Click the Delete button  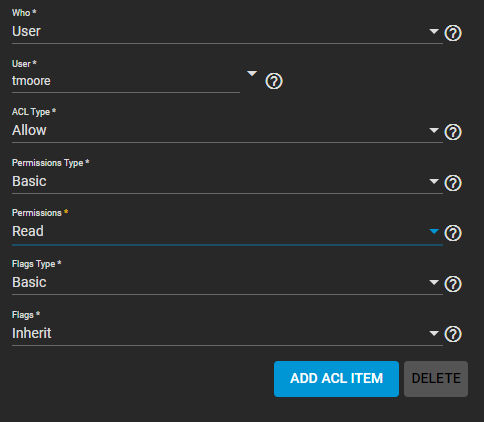[436, 379]
